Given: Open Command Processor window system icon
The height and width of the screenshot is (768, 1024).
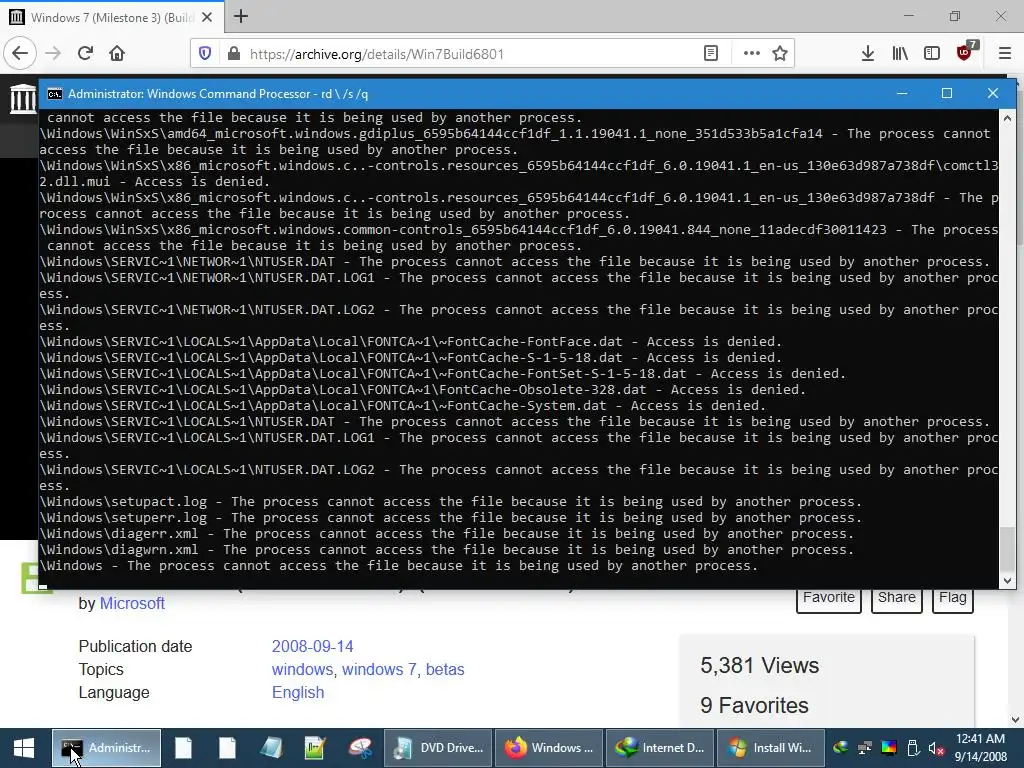Looking at the screenshot, I should click(55, 94).
